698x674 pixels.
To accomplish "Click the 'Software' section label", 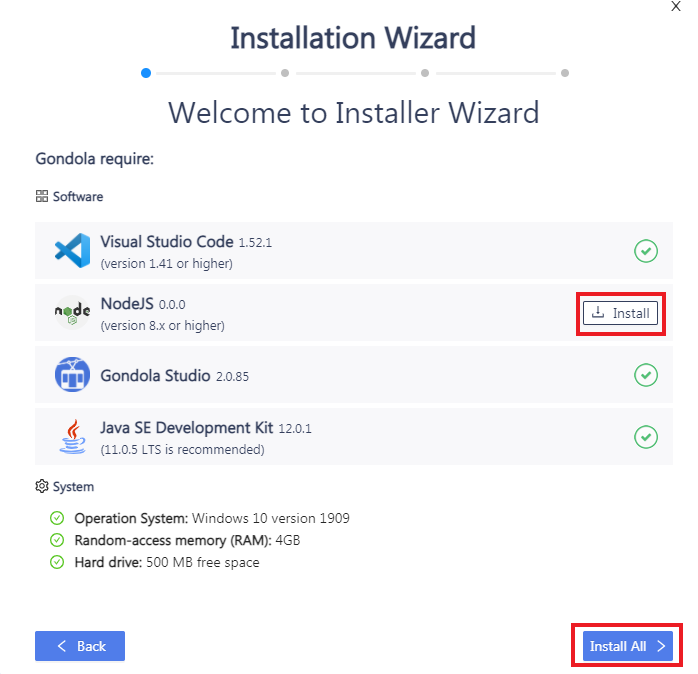I will pyautogui.click(x=78, y=197).
